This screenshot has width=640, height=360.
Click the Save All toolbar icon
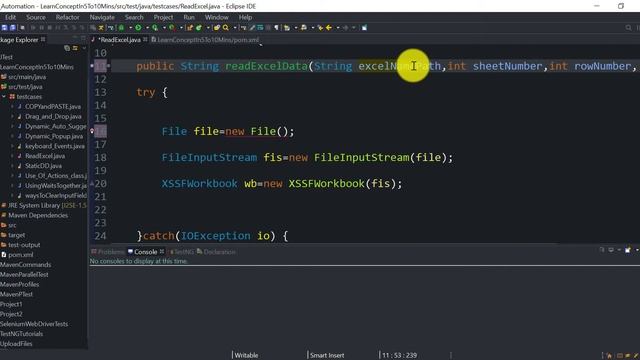(13, 28)
